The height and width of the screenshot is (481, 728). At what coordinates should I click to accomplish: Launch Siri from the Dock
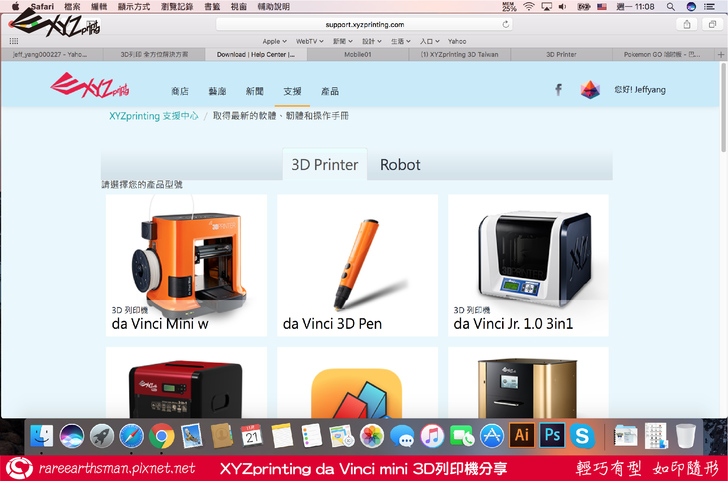click(x=72, y=436)
